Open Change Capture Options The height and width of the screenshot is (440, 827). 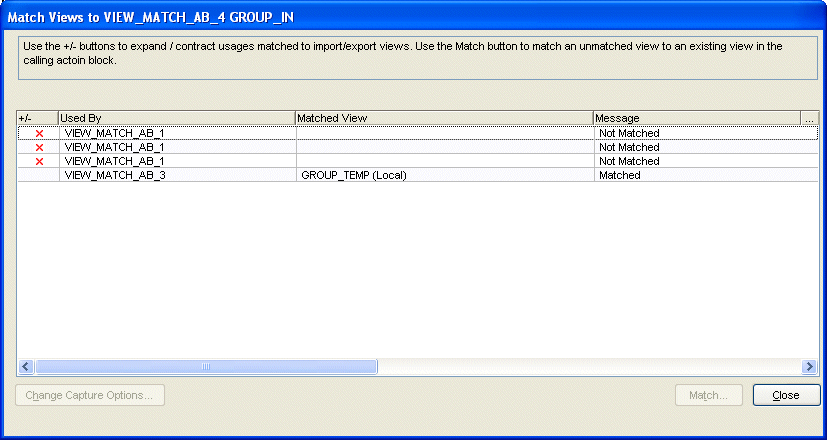click(x=90, y=395)
